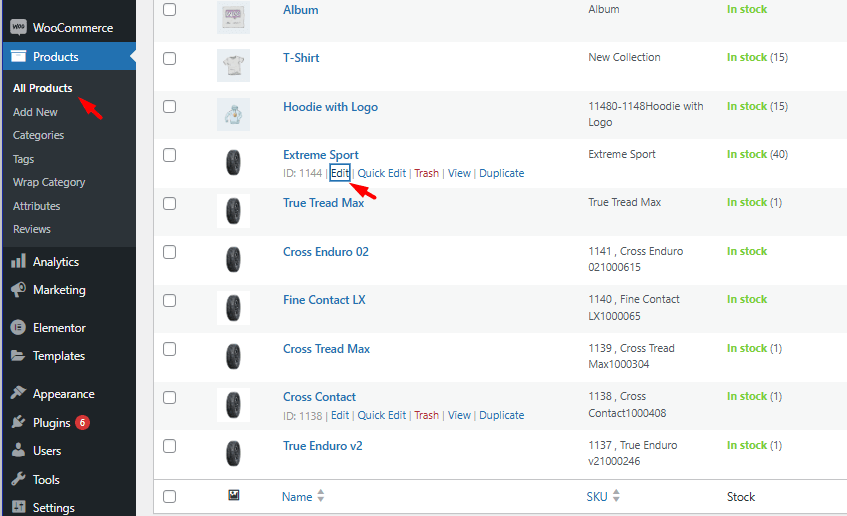Click the Marketing megaphone icon
847x516 pixels.
(x=18, y=290)
